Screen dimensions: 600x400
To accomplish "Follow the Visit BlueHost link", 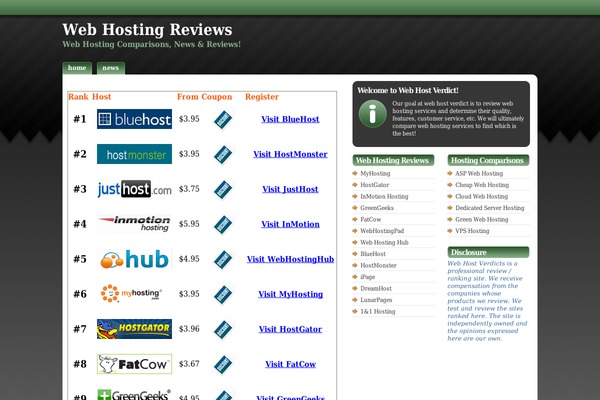I will click(x=290, y=119).
